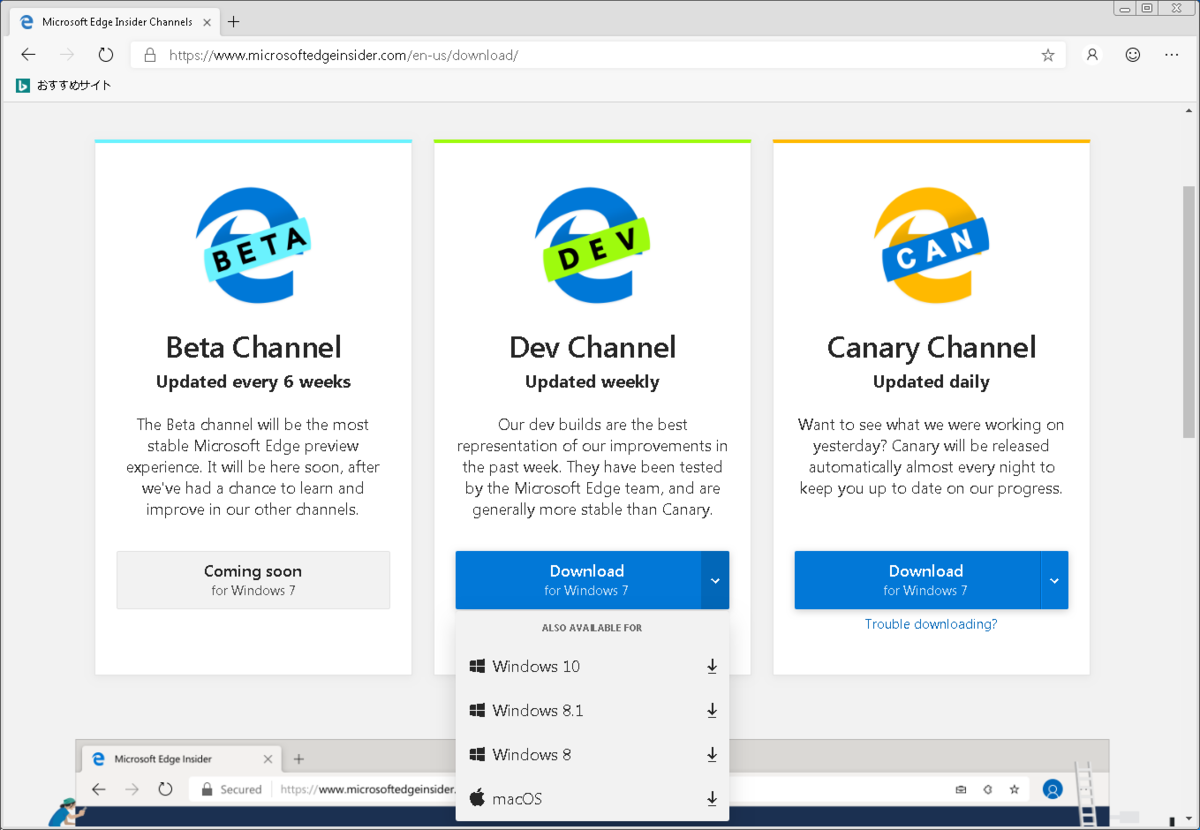This screenshot has width=1200, height=830.
Task: Click download arrow beside Windows 8
Action: point(712,754)
